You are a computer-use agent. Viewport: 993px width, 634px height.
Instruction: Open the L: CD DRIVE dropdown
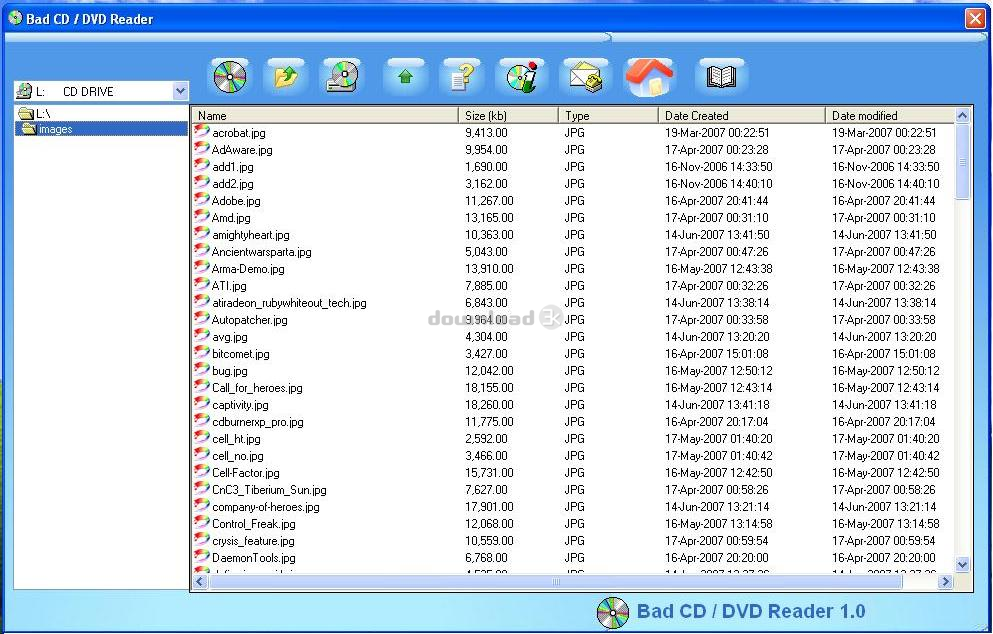[180, 91]
